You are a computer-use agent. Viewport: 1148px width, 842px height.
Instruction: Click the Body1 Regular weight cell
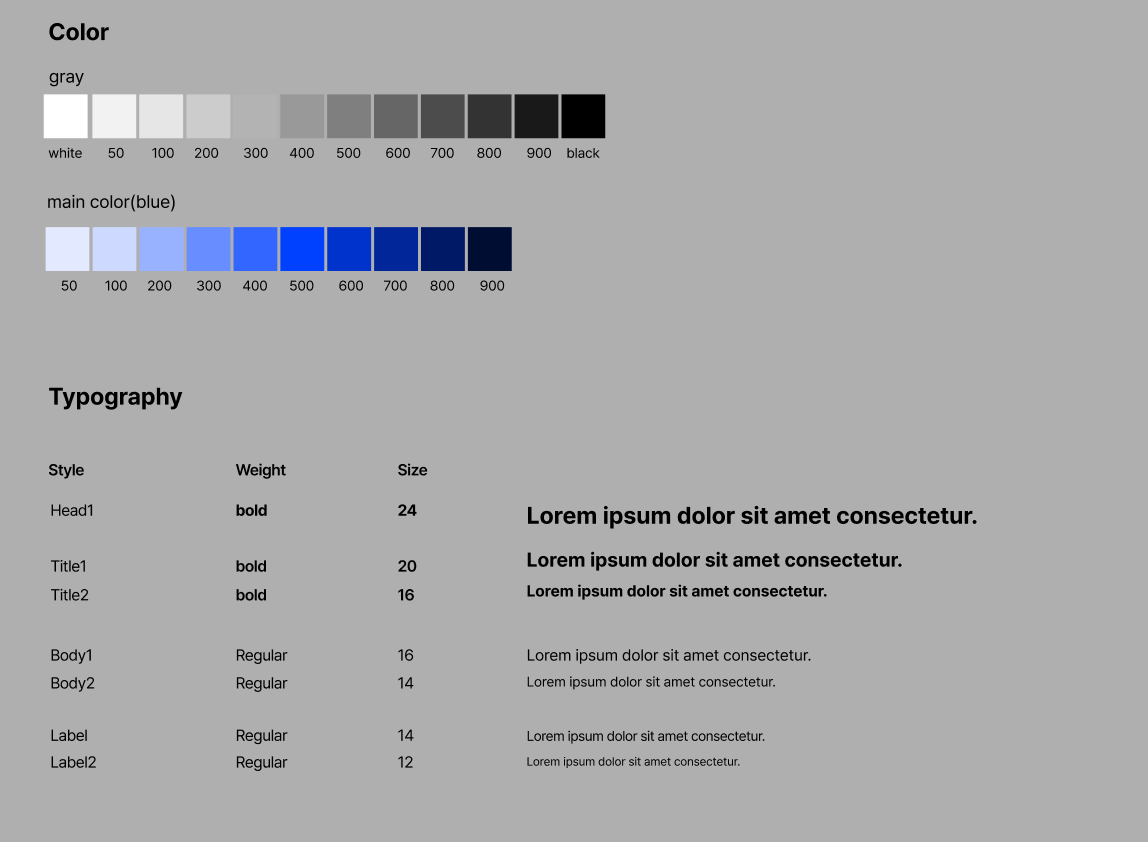click(x=261, y=655)
